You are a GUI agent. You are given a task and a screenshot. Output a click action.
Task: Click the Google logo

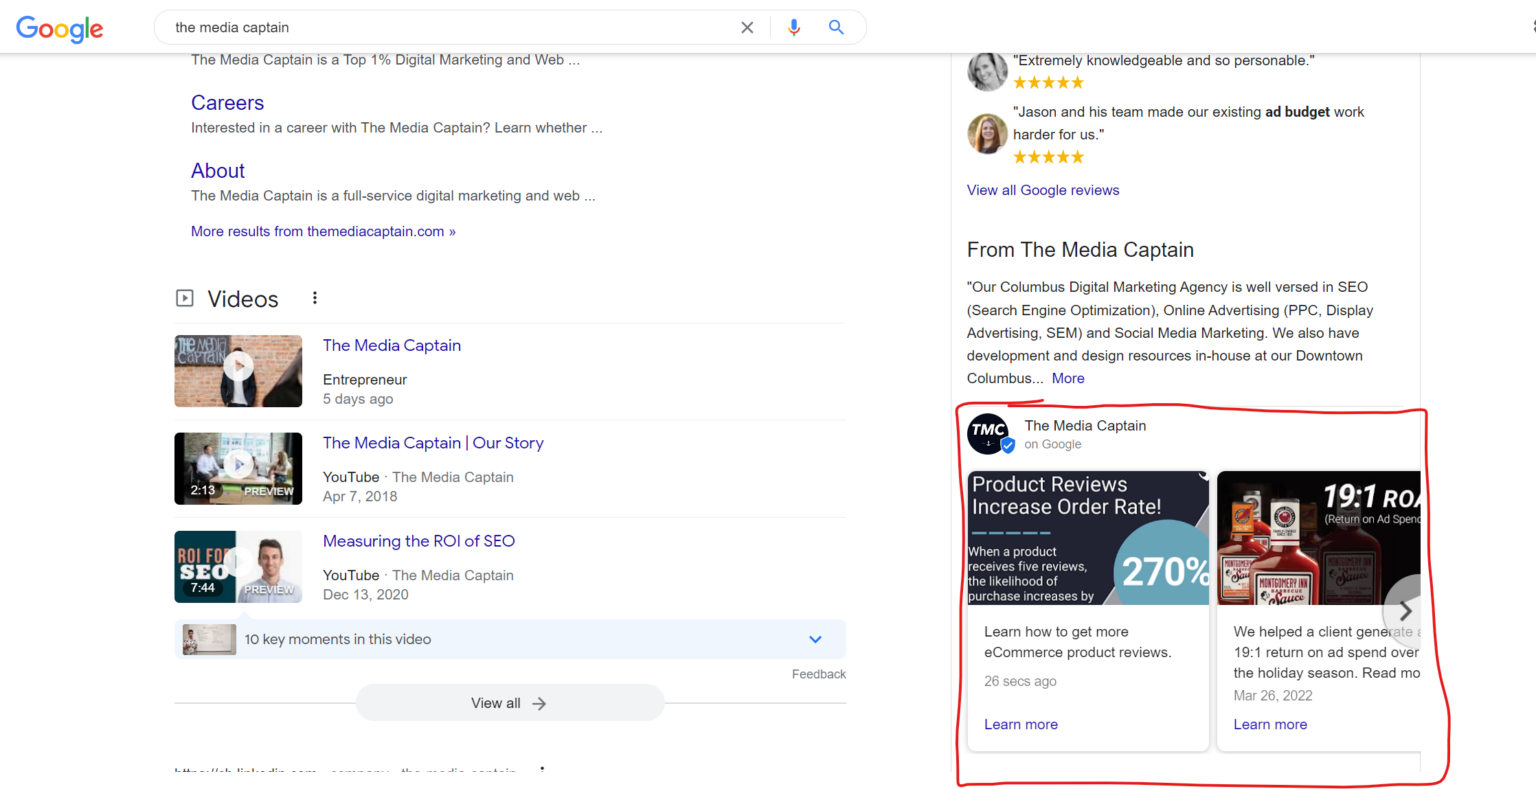click(x=59, y=29)
